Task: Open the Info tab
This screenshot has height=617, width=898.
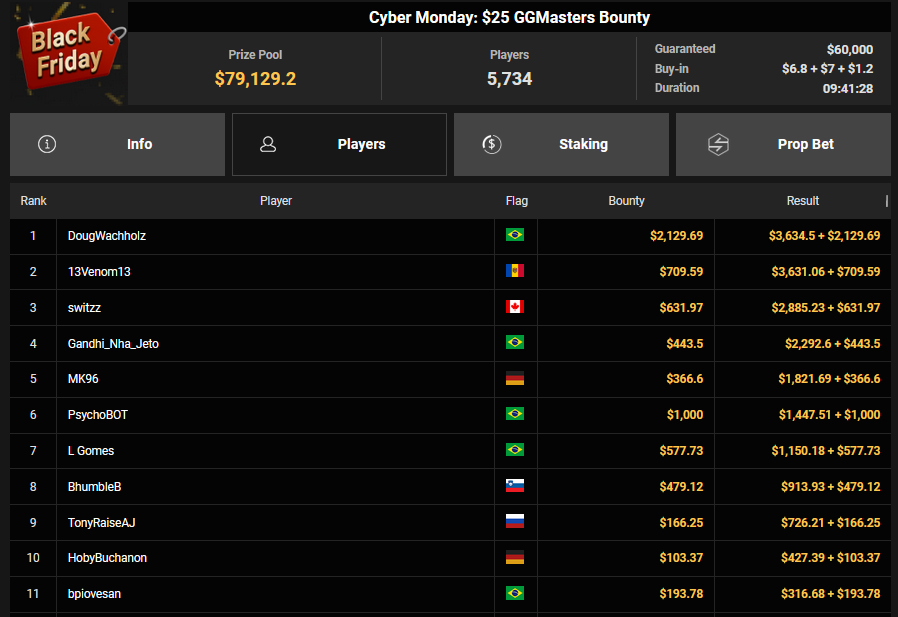Action: pyautogui.click(x=117, y=144)
